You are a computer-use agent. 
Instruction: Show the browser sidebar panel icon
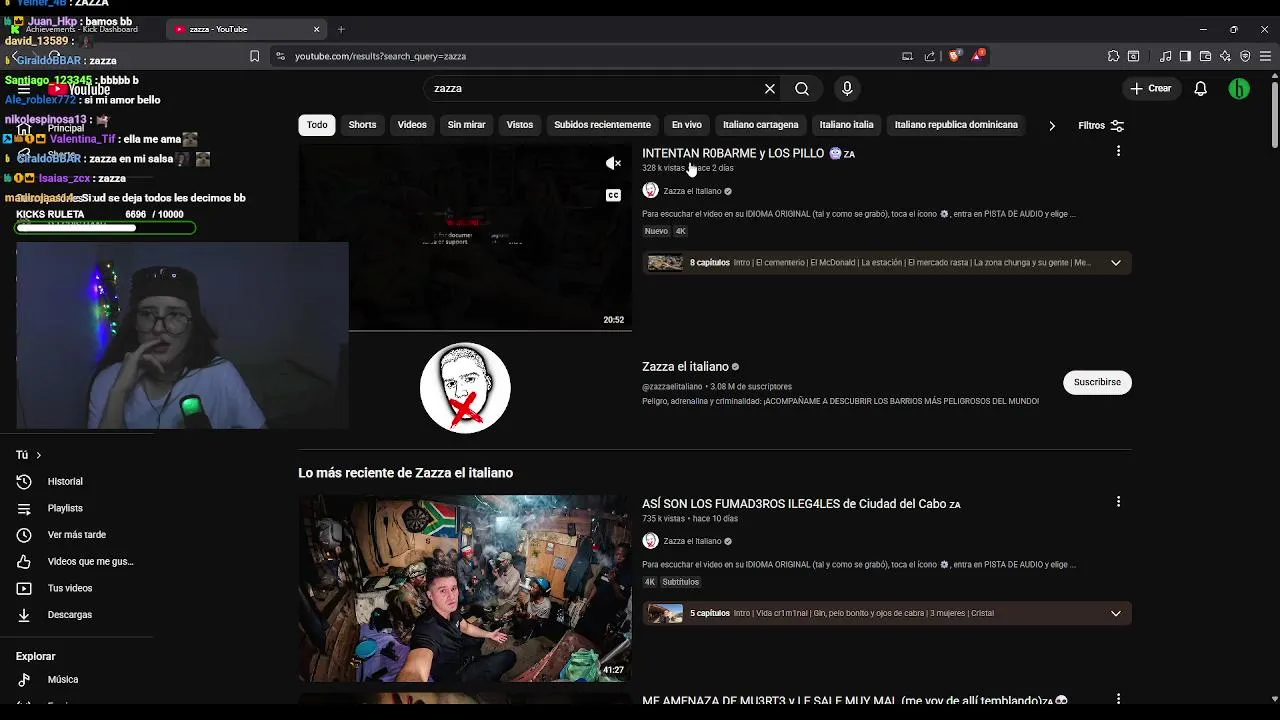pyautogui.click(x=1185, y=56)
